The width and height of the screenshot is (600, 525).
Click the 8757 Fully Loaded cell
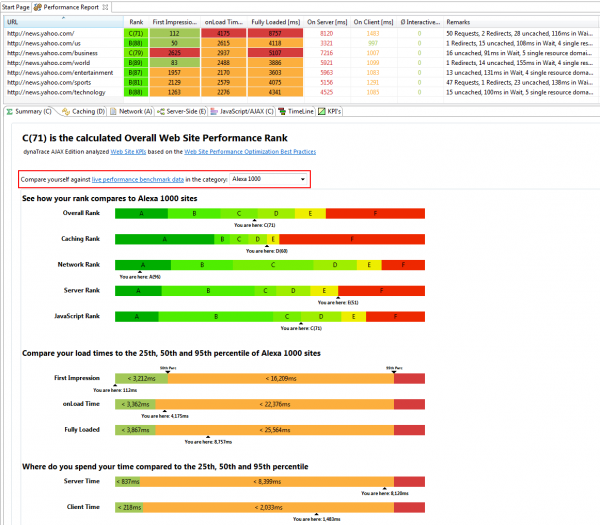tap(275, 33)
